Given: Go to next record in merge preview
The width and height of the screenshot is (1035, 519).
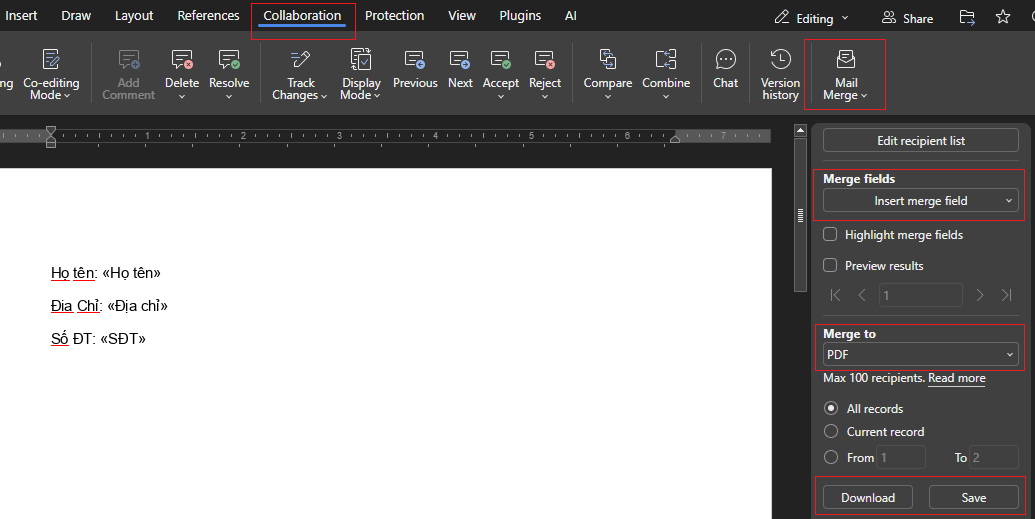Looking at the screenshot, I should pyautogui.click(x=980, y=295).
